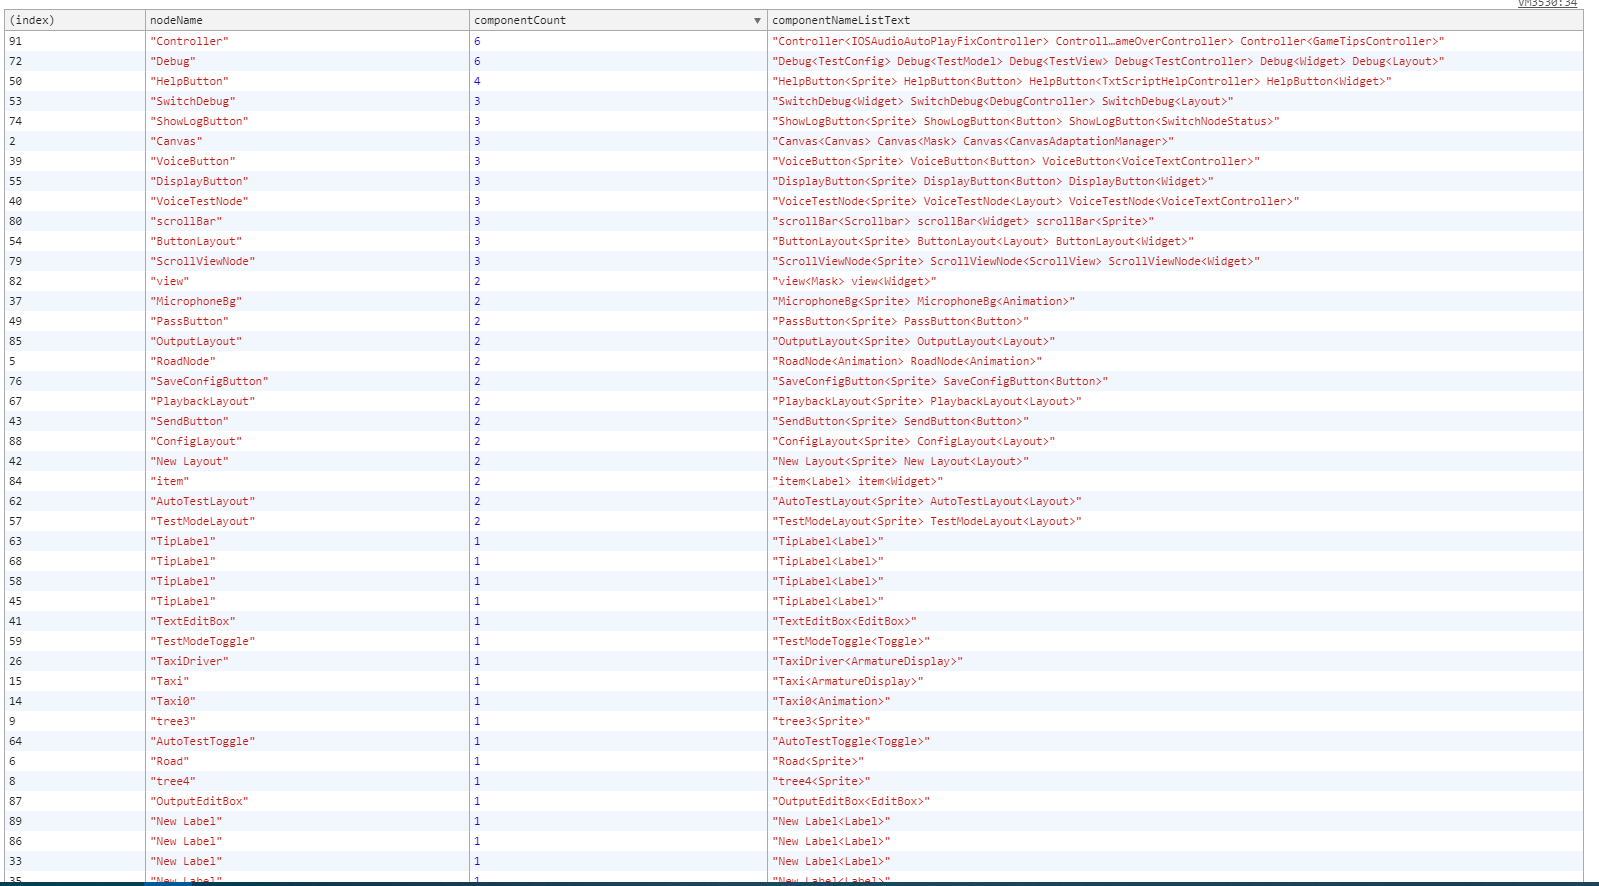Select the component list "item<Label> item<Widget>"
The height and width of the screenshot is (886, 1599).
857,481
